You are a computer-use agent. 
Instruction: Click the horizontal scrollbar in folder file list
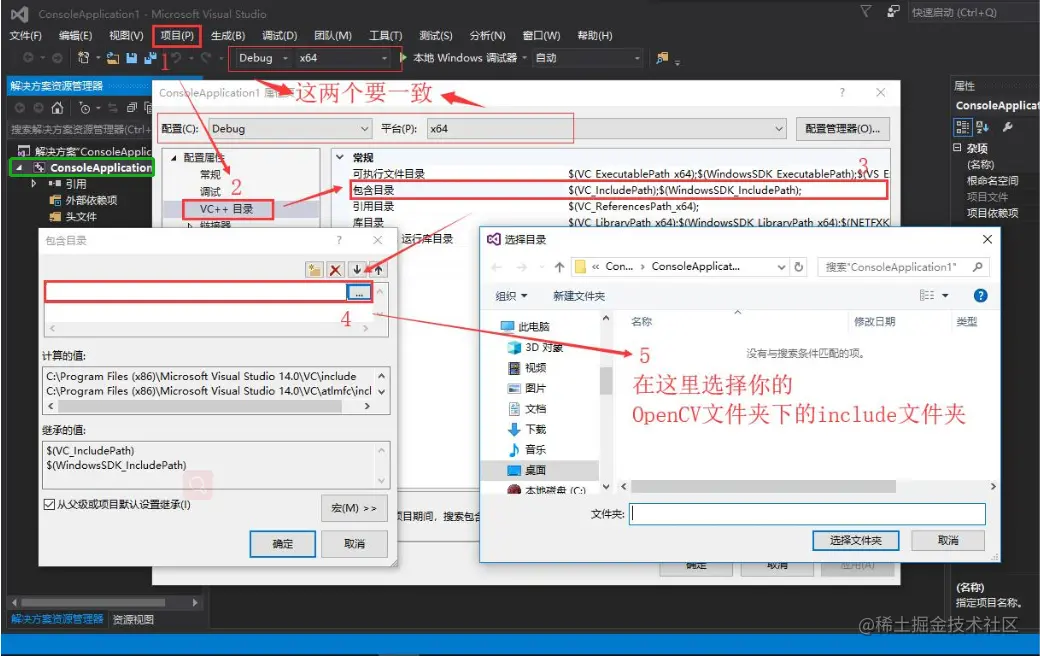tap(763, 487)
